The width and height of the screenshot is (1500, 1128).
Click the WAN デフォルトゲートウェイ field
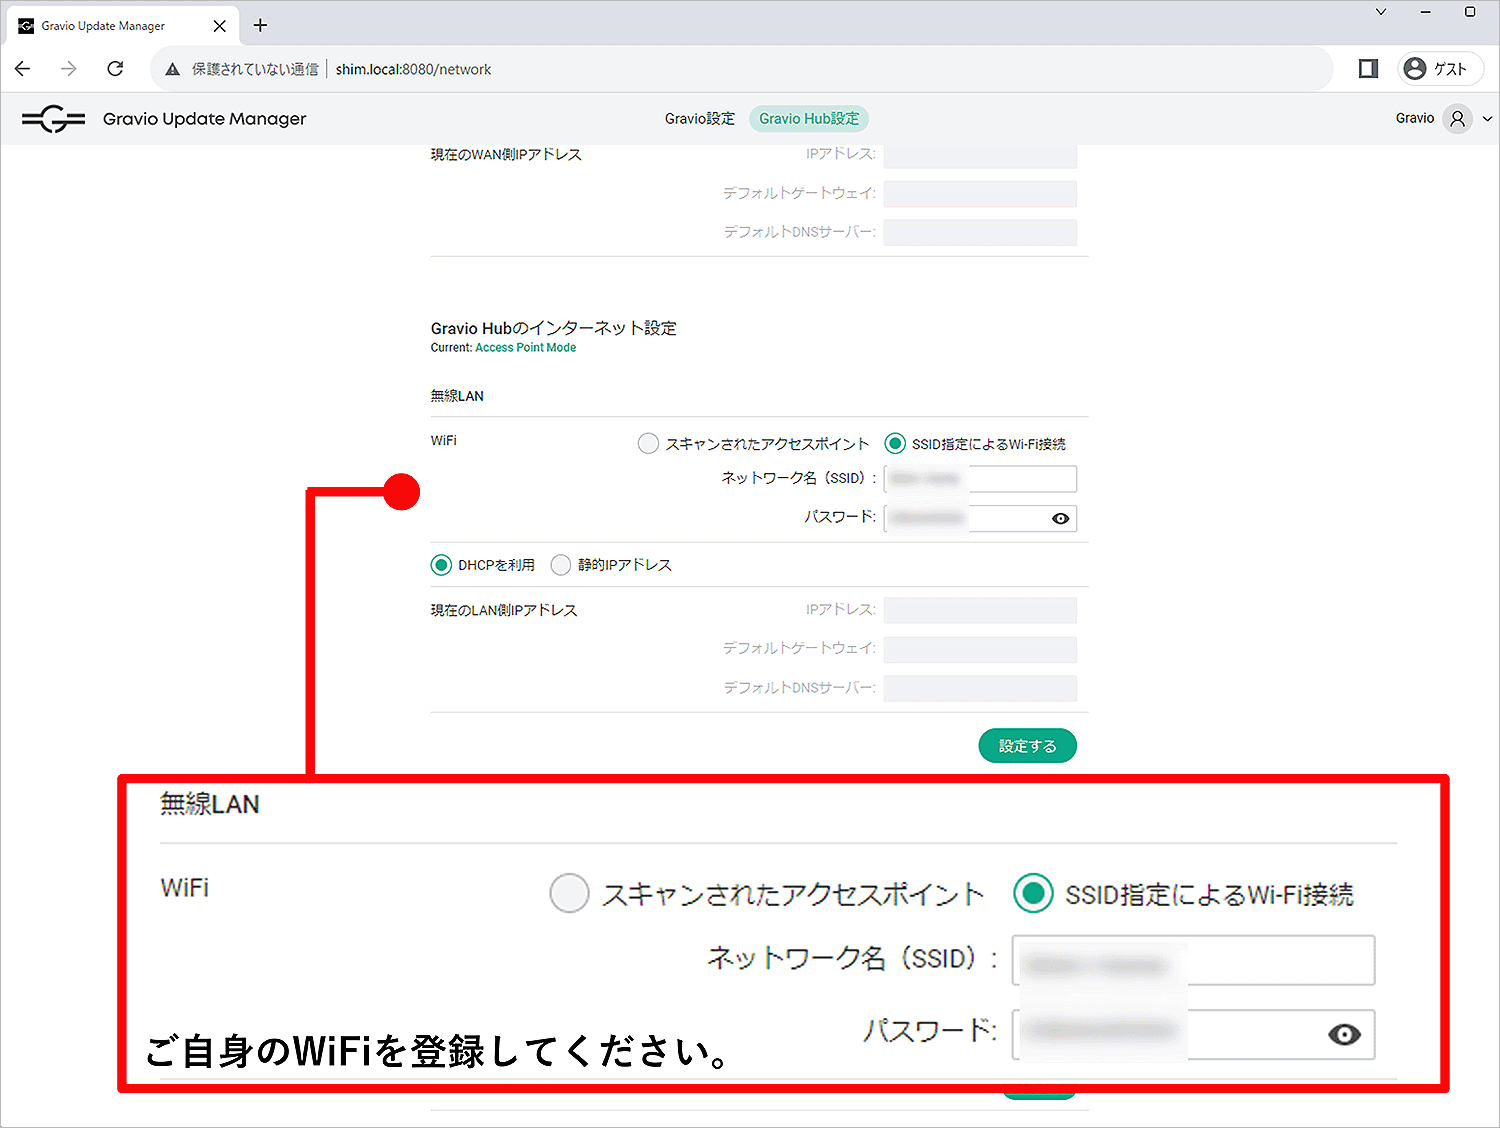(980, 193)
